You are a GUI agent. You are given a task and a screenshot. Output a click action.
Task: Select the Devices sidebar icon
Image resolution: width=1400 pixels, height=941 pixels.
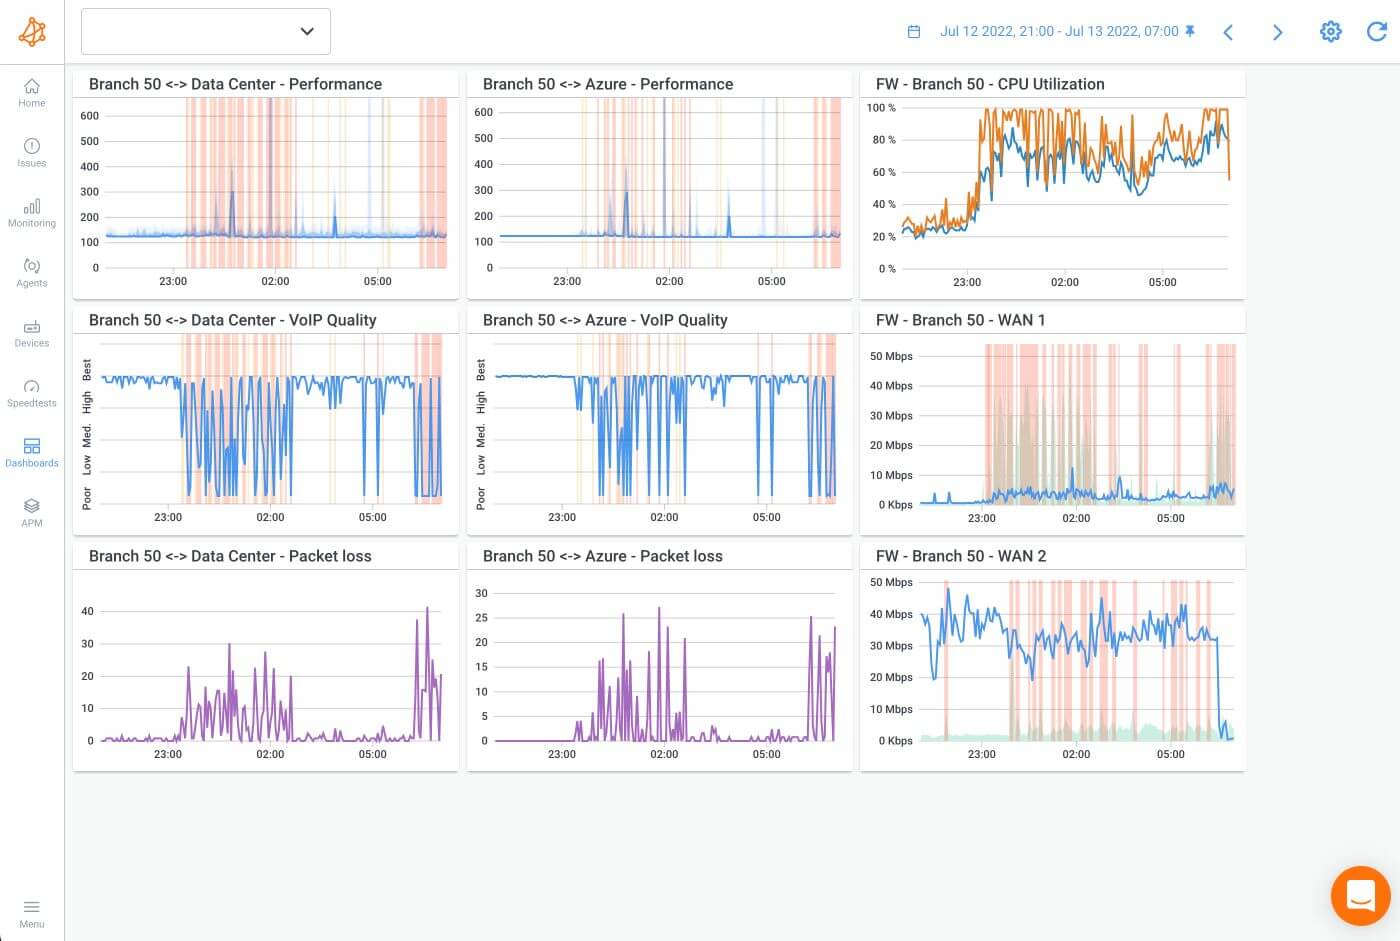click(x=31, y=335)
